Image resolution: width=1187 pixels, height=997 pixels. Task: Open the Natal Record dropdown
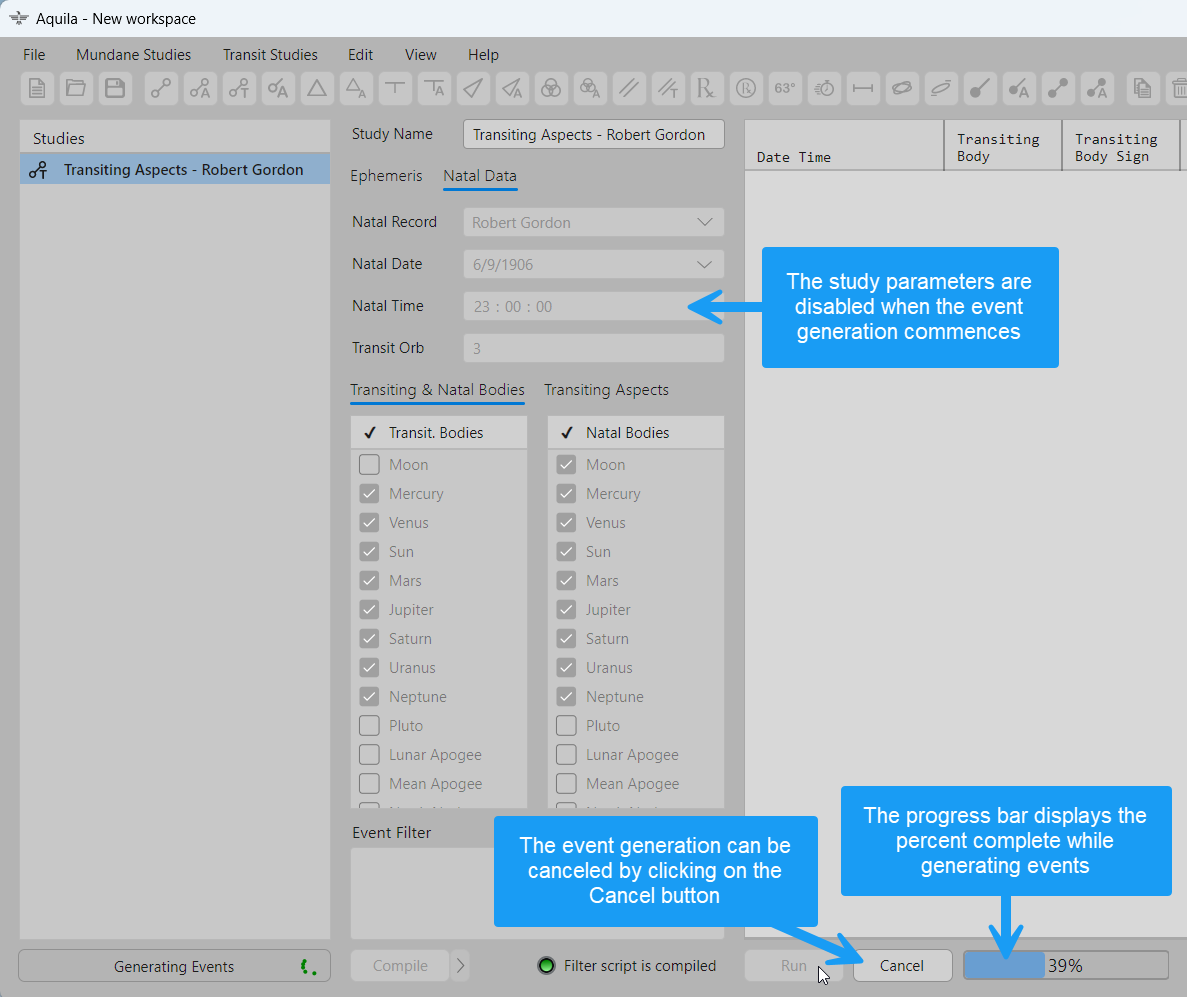pos(594,223)
